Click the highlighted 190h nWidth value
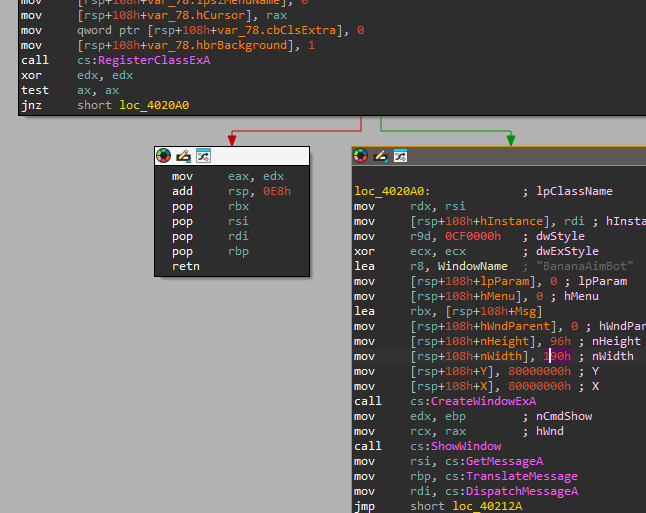Screen dimensions: 646x513 click(557, 356)
